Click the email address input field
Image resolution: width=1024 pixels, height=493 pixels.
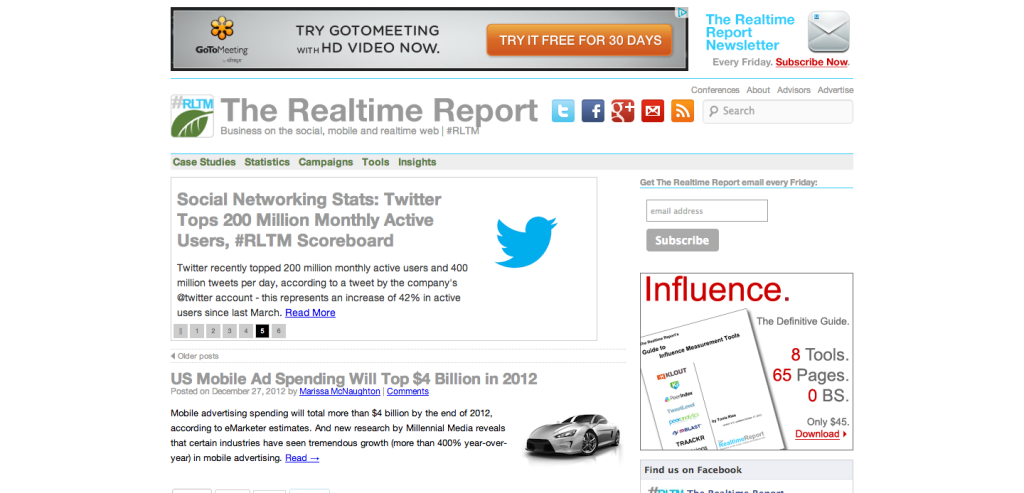point(707,211)
